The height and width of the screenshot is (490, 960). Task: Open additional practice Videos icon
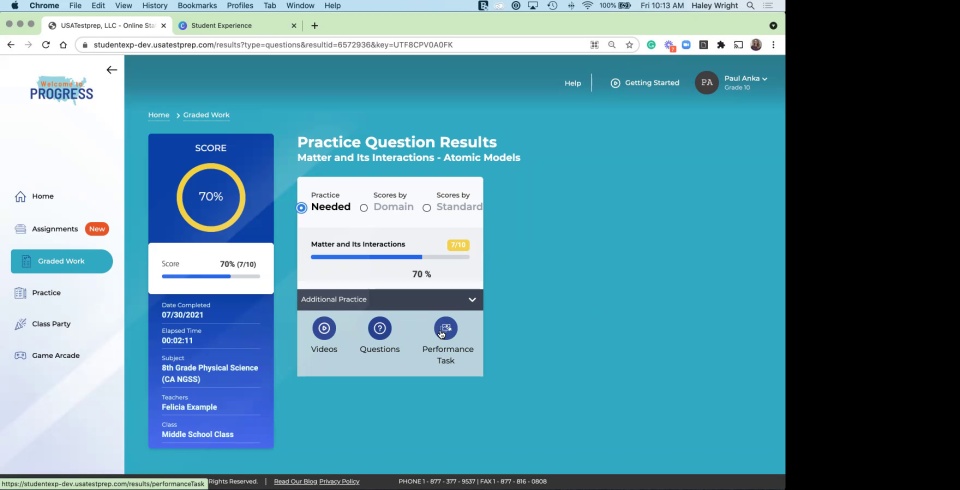tap(324, 328)
